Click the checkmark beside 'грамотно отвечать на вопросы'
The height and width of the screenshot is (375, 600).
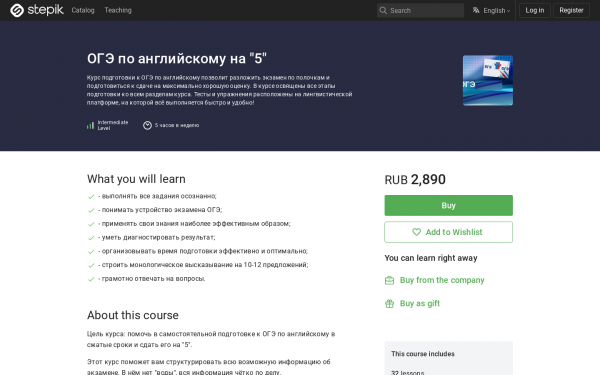pyautogui.click(x=91, y=279)
